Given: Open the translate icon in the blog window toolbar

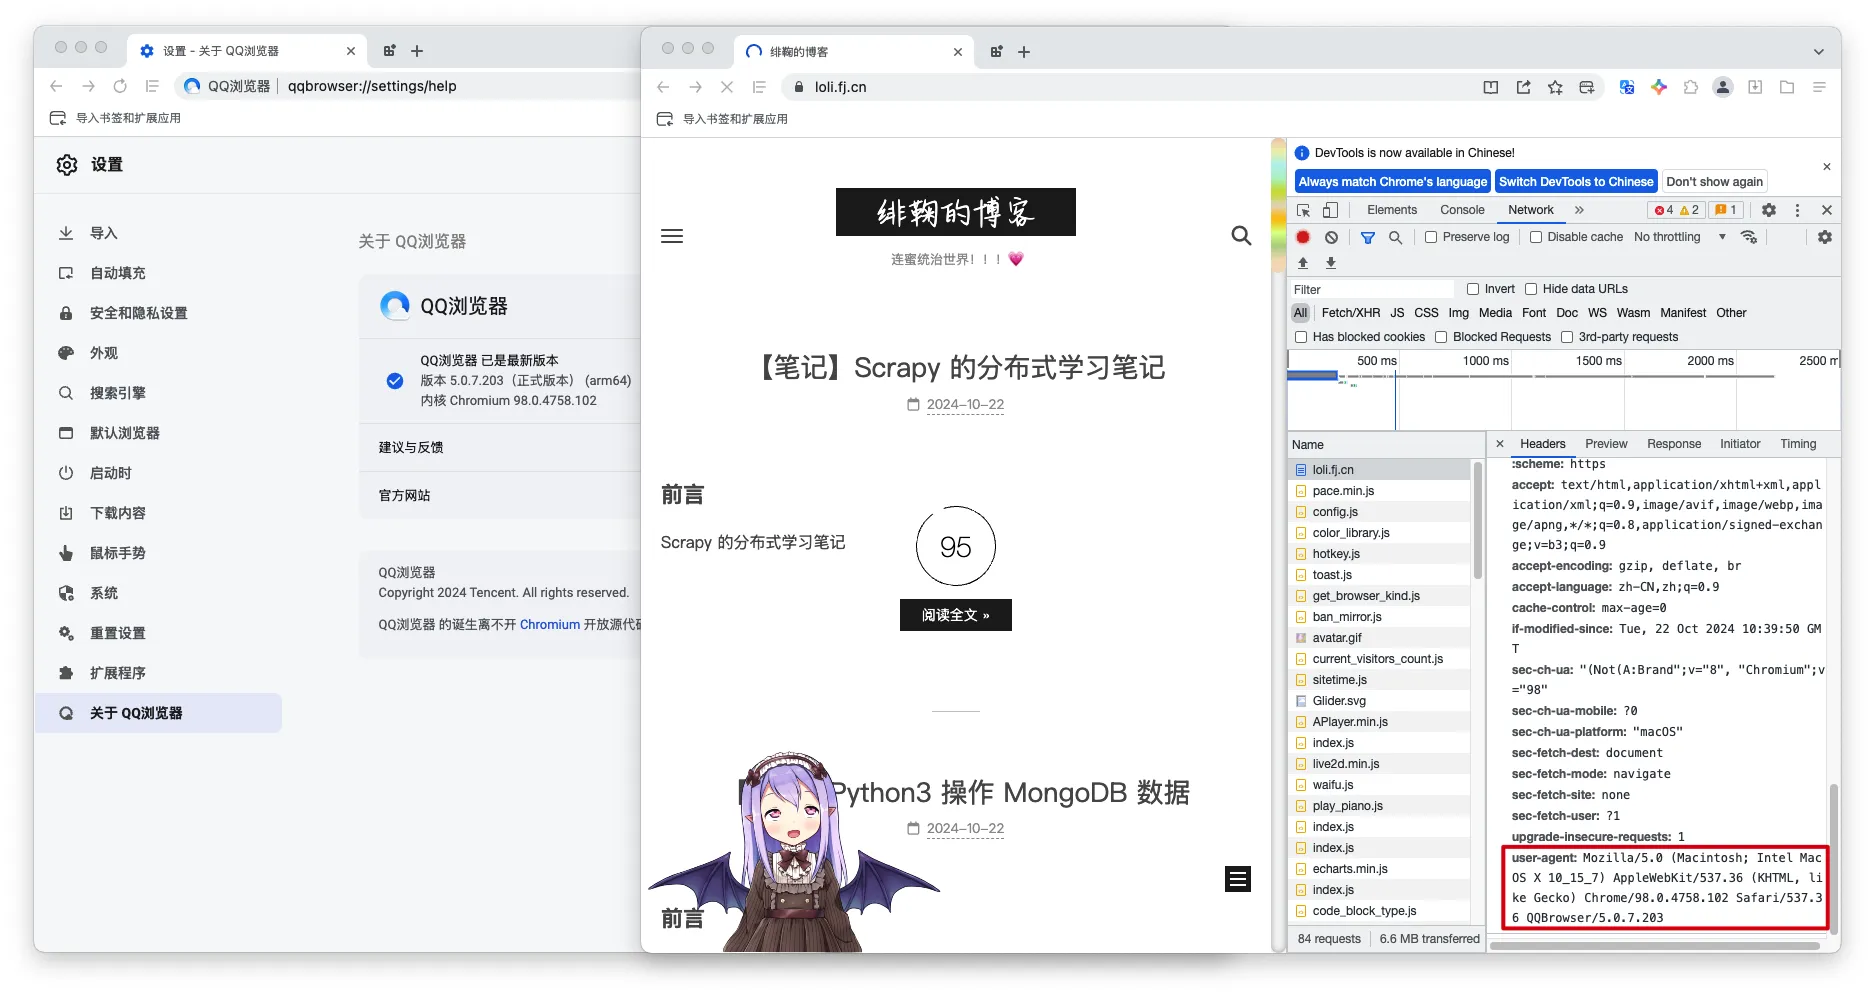Looking at the screenshot, I should pyautogui.click(x=1627, y=88).
